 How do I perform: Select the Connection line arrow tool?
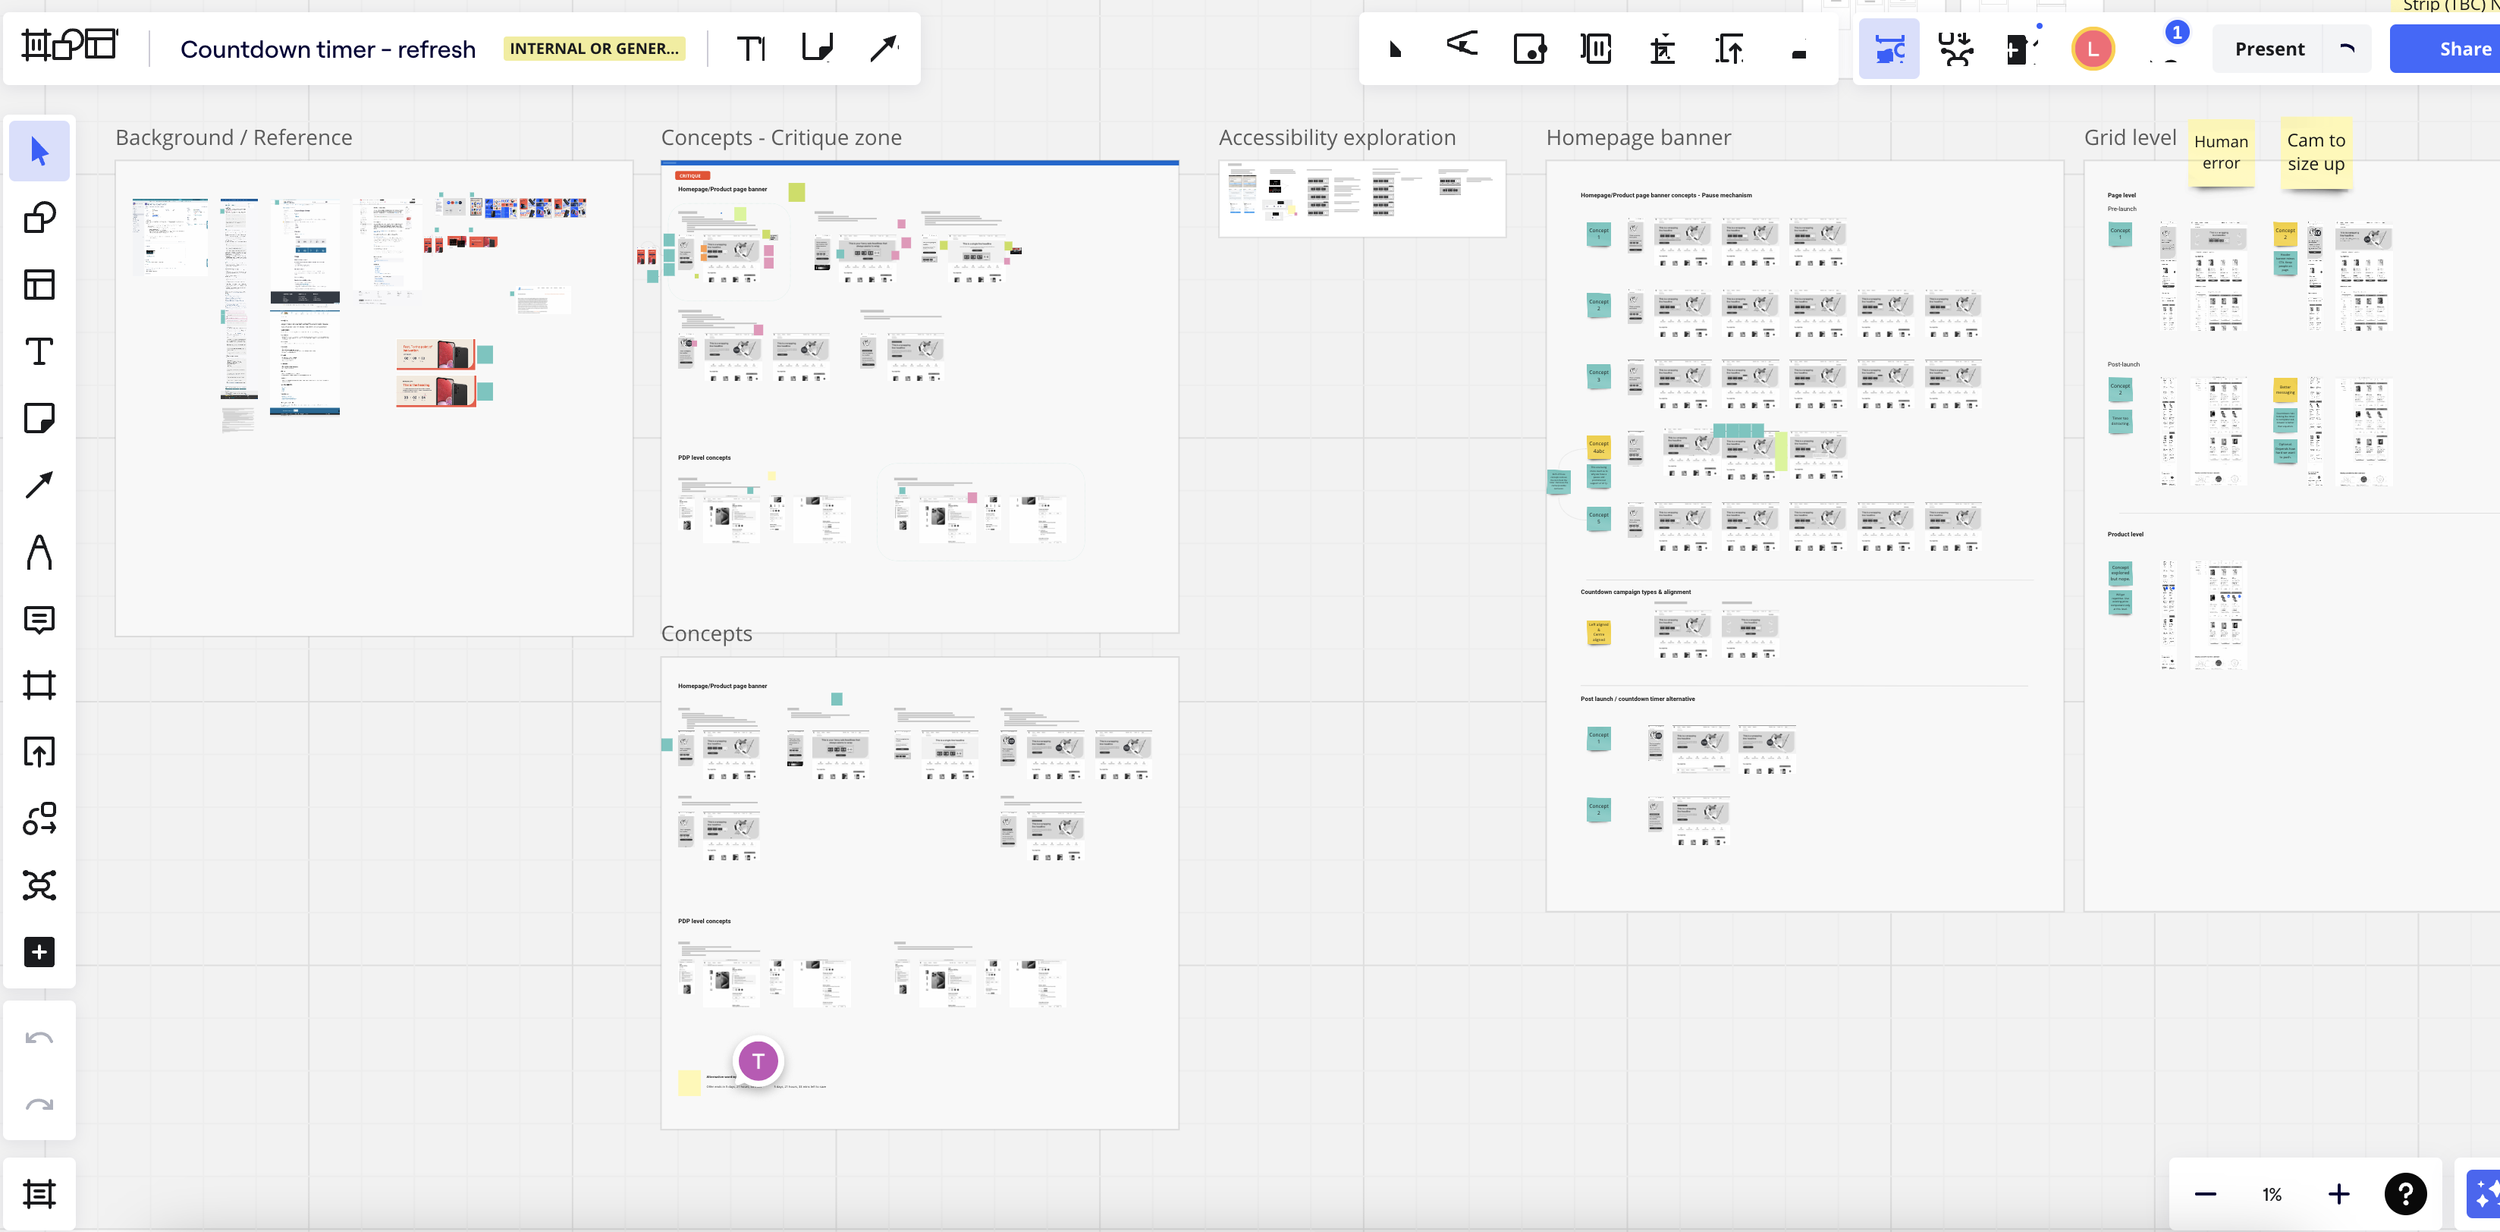click(39, 485)
